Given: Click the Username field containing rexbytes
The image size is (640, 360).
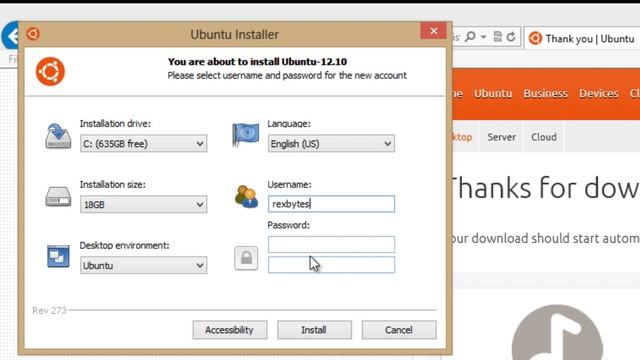Looking at the screenshot, I should click(331, 204).
